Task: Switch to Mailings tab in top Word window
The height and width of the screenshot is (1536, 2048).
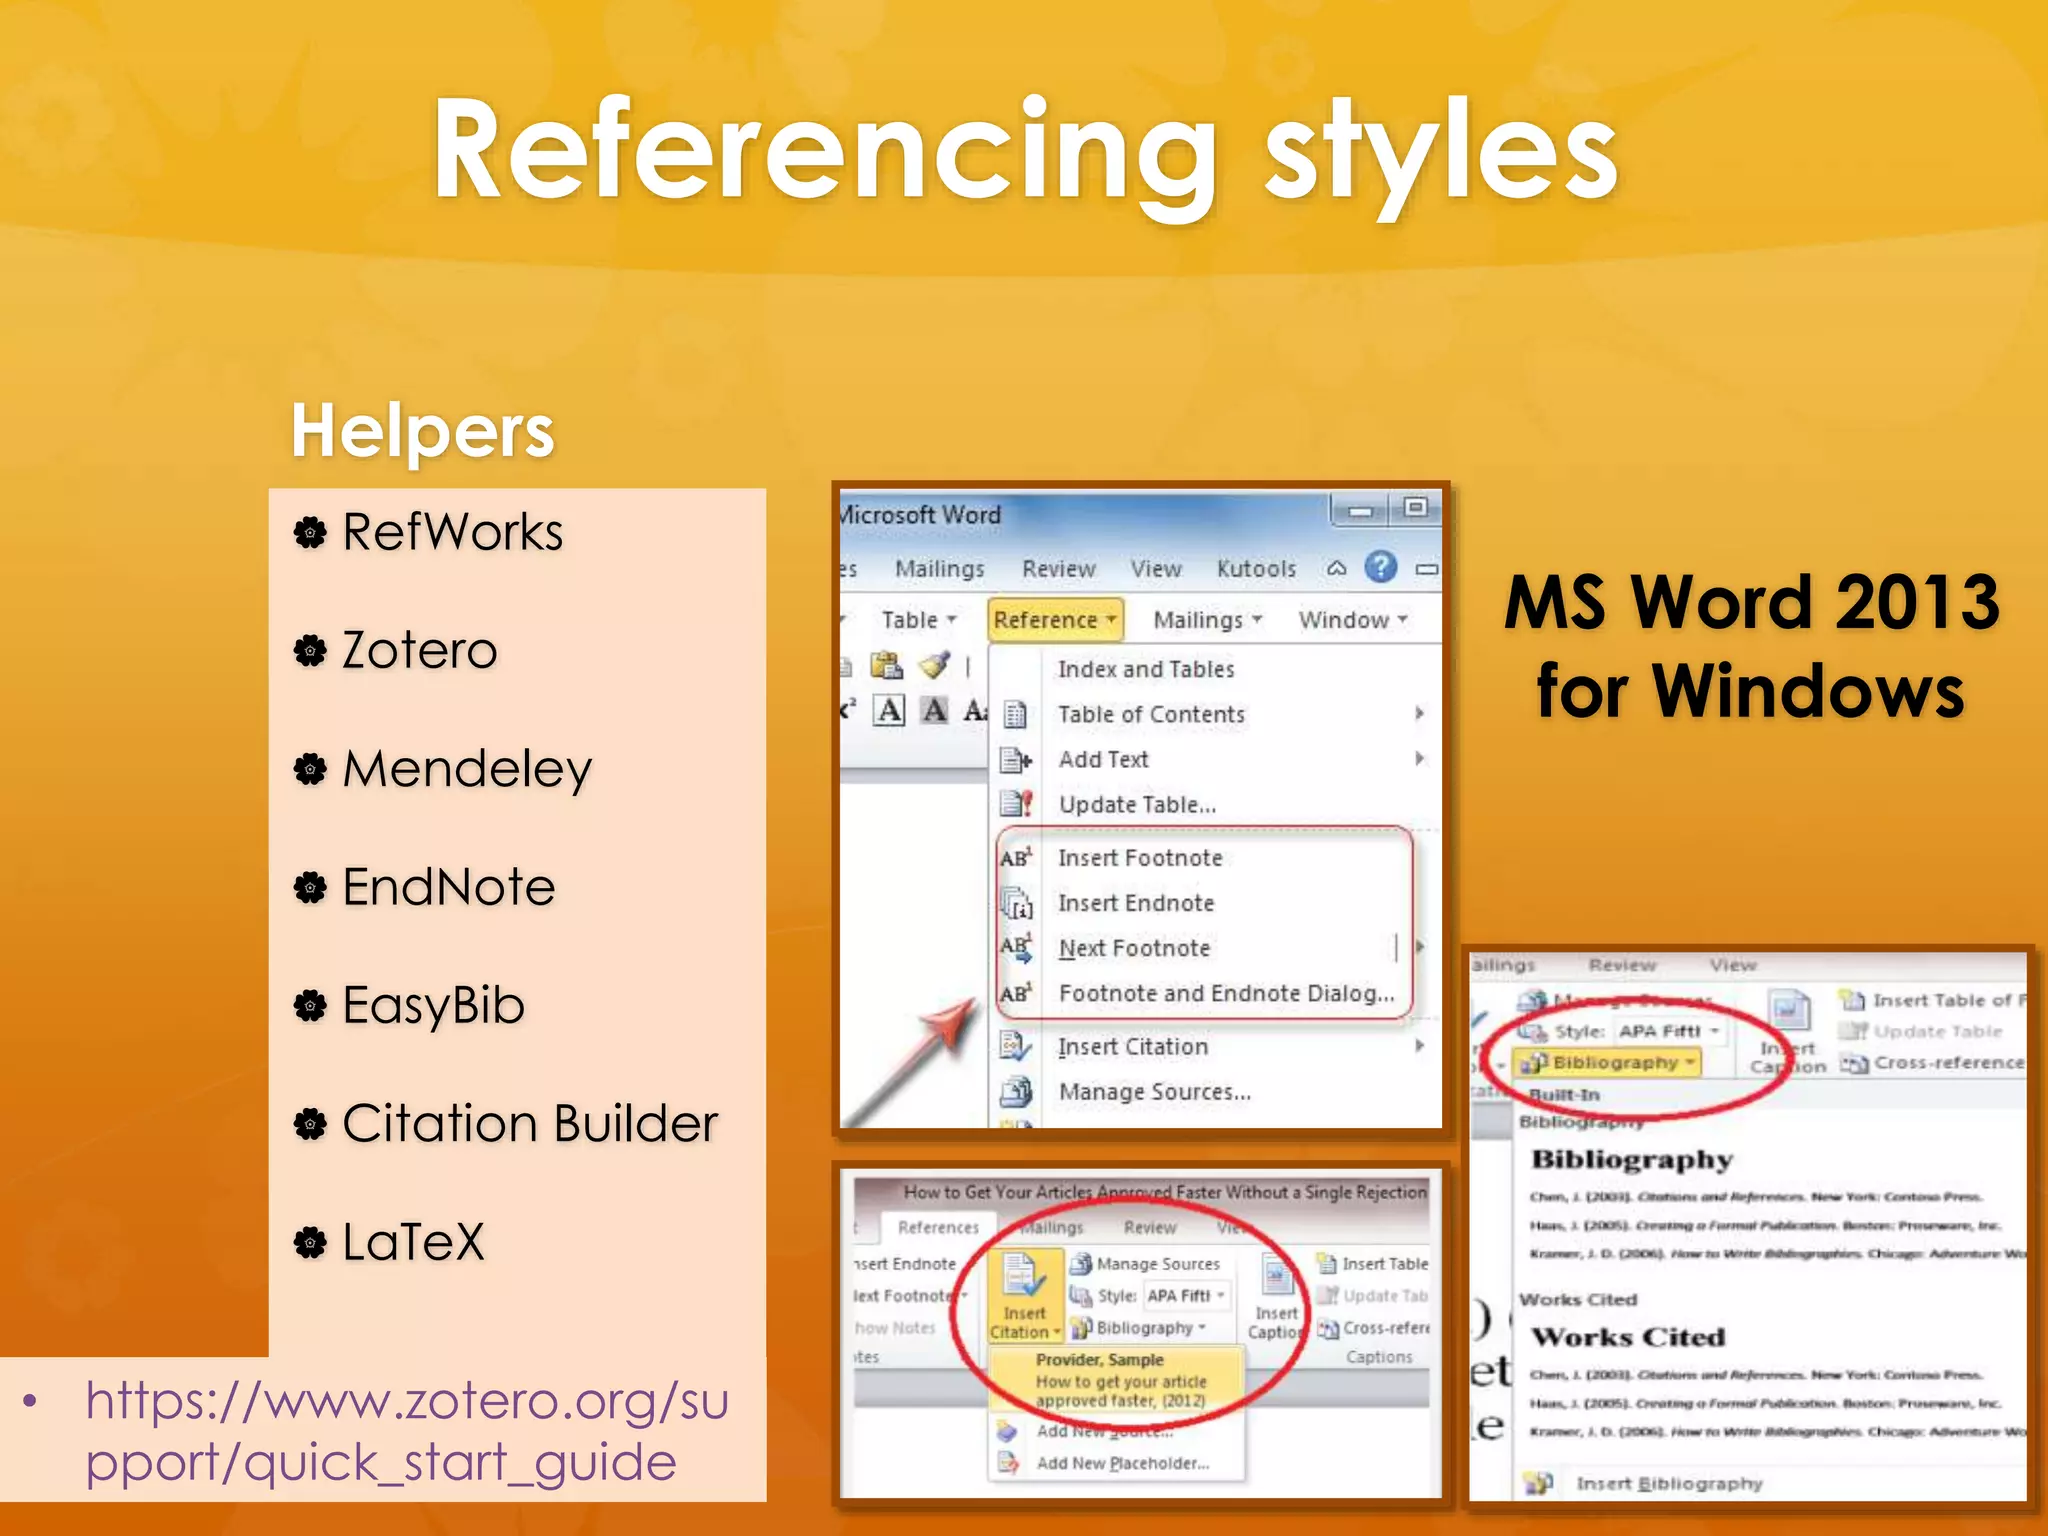Action: pyautogui.click(x=939, y=568)
